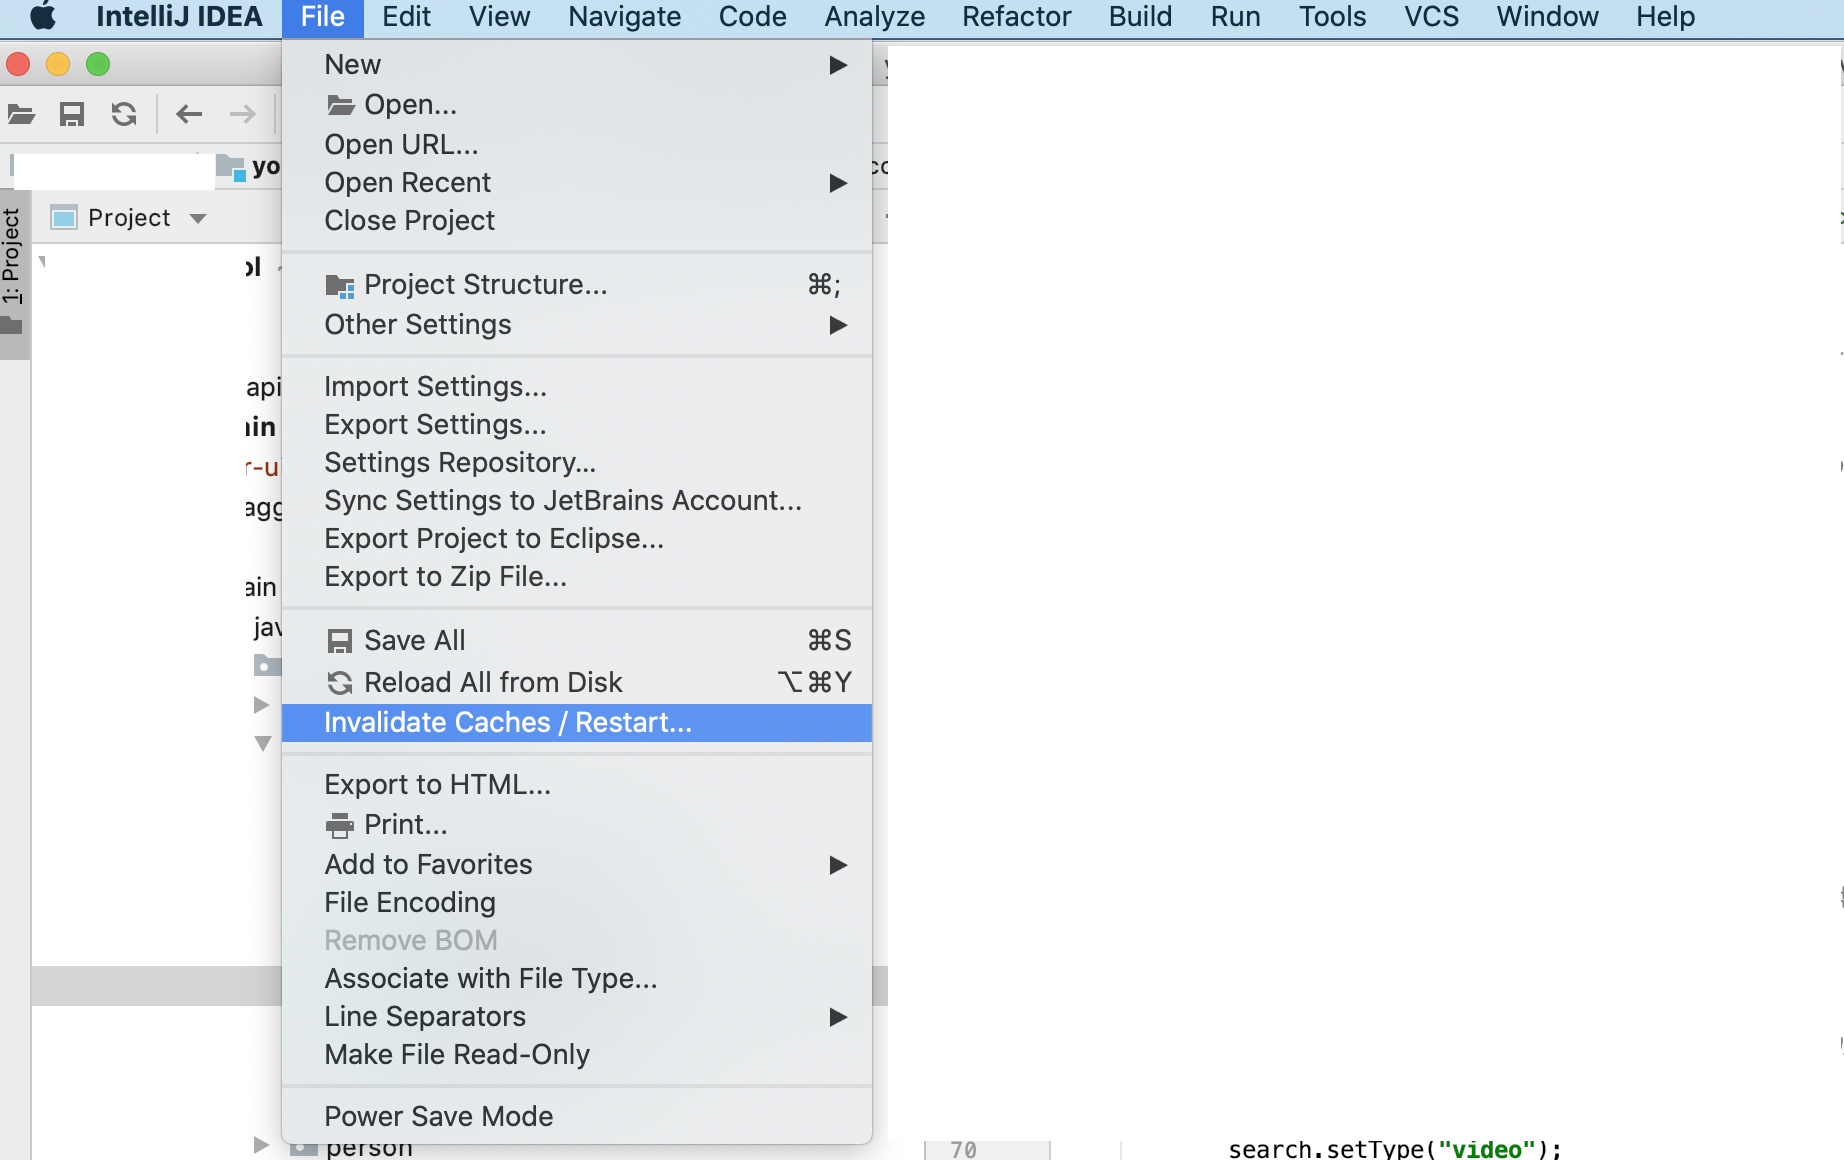Select Reload All from Disk
Image resolution: width=1844 pixels, height=1160 pixels.
coord(577,683)
